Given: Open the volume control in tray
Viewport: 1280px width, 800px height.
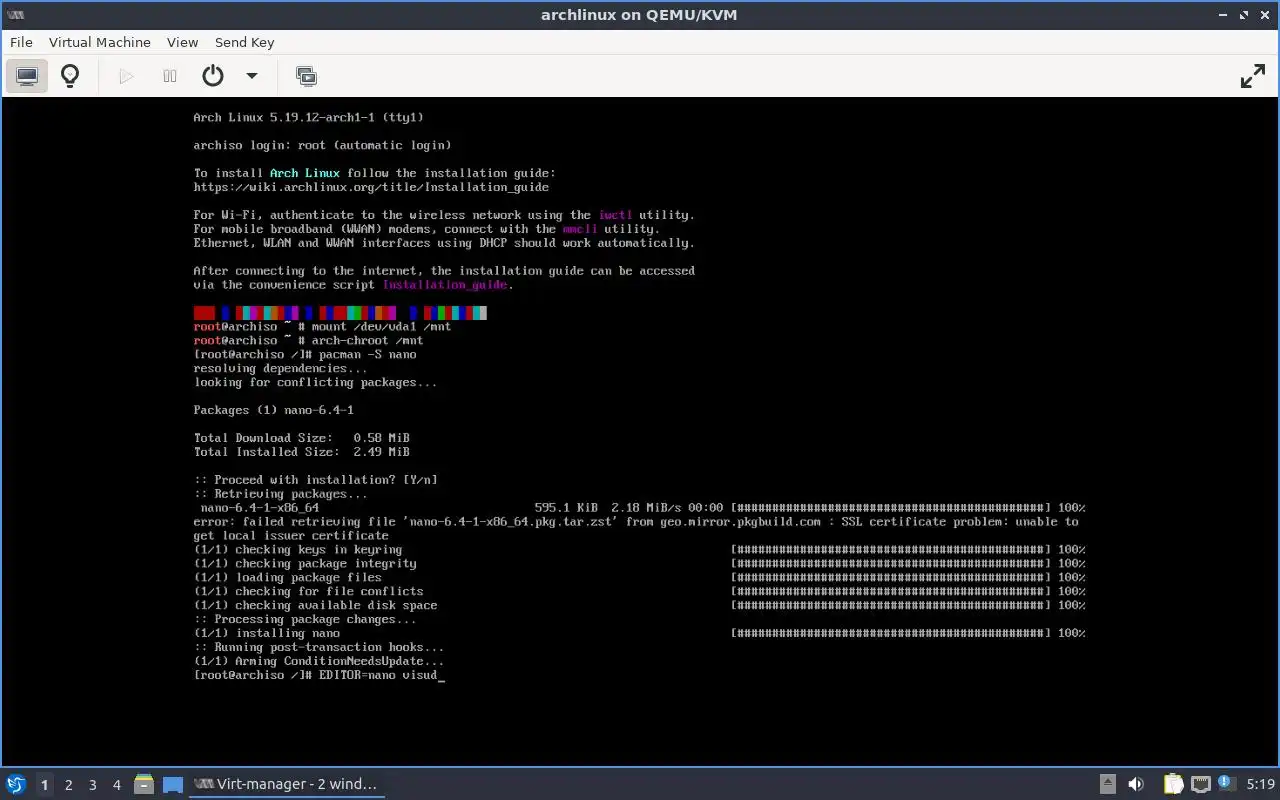Looking at the screenshot, I should pyautogui.click(x=1136, y=784).
